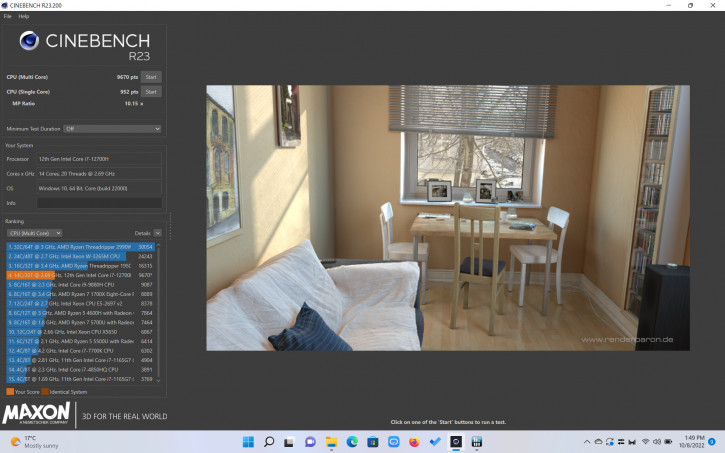Select ranking row 14 Core i7-4850HQ
This screenshot has width=725, height=453.
click(x=80, y=369)
